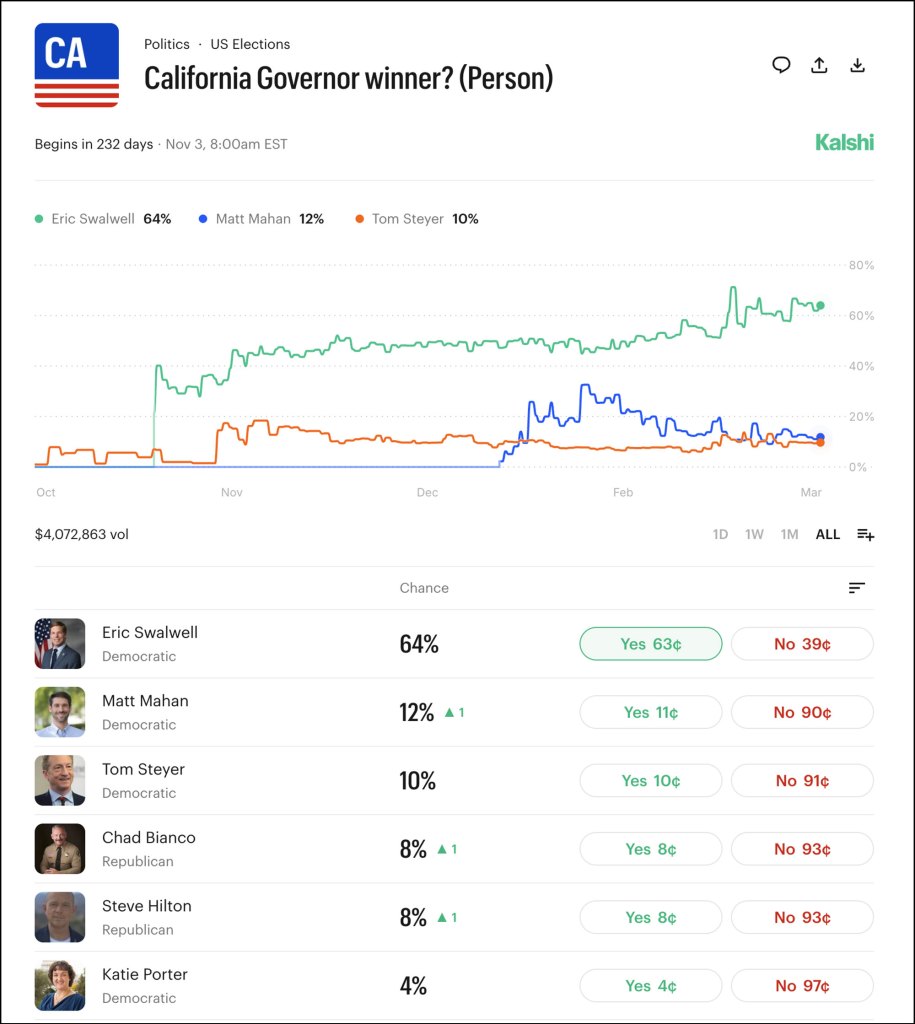Buy Yes 63¢ for Eric Swalwell

pyautogui.click(x=650, y=644)
